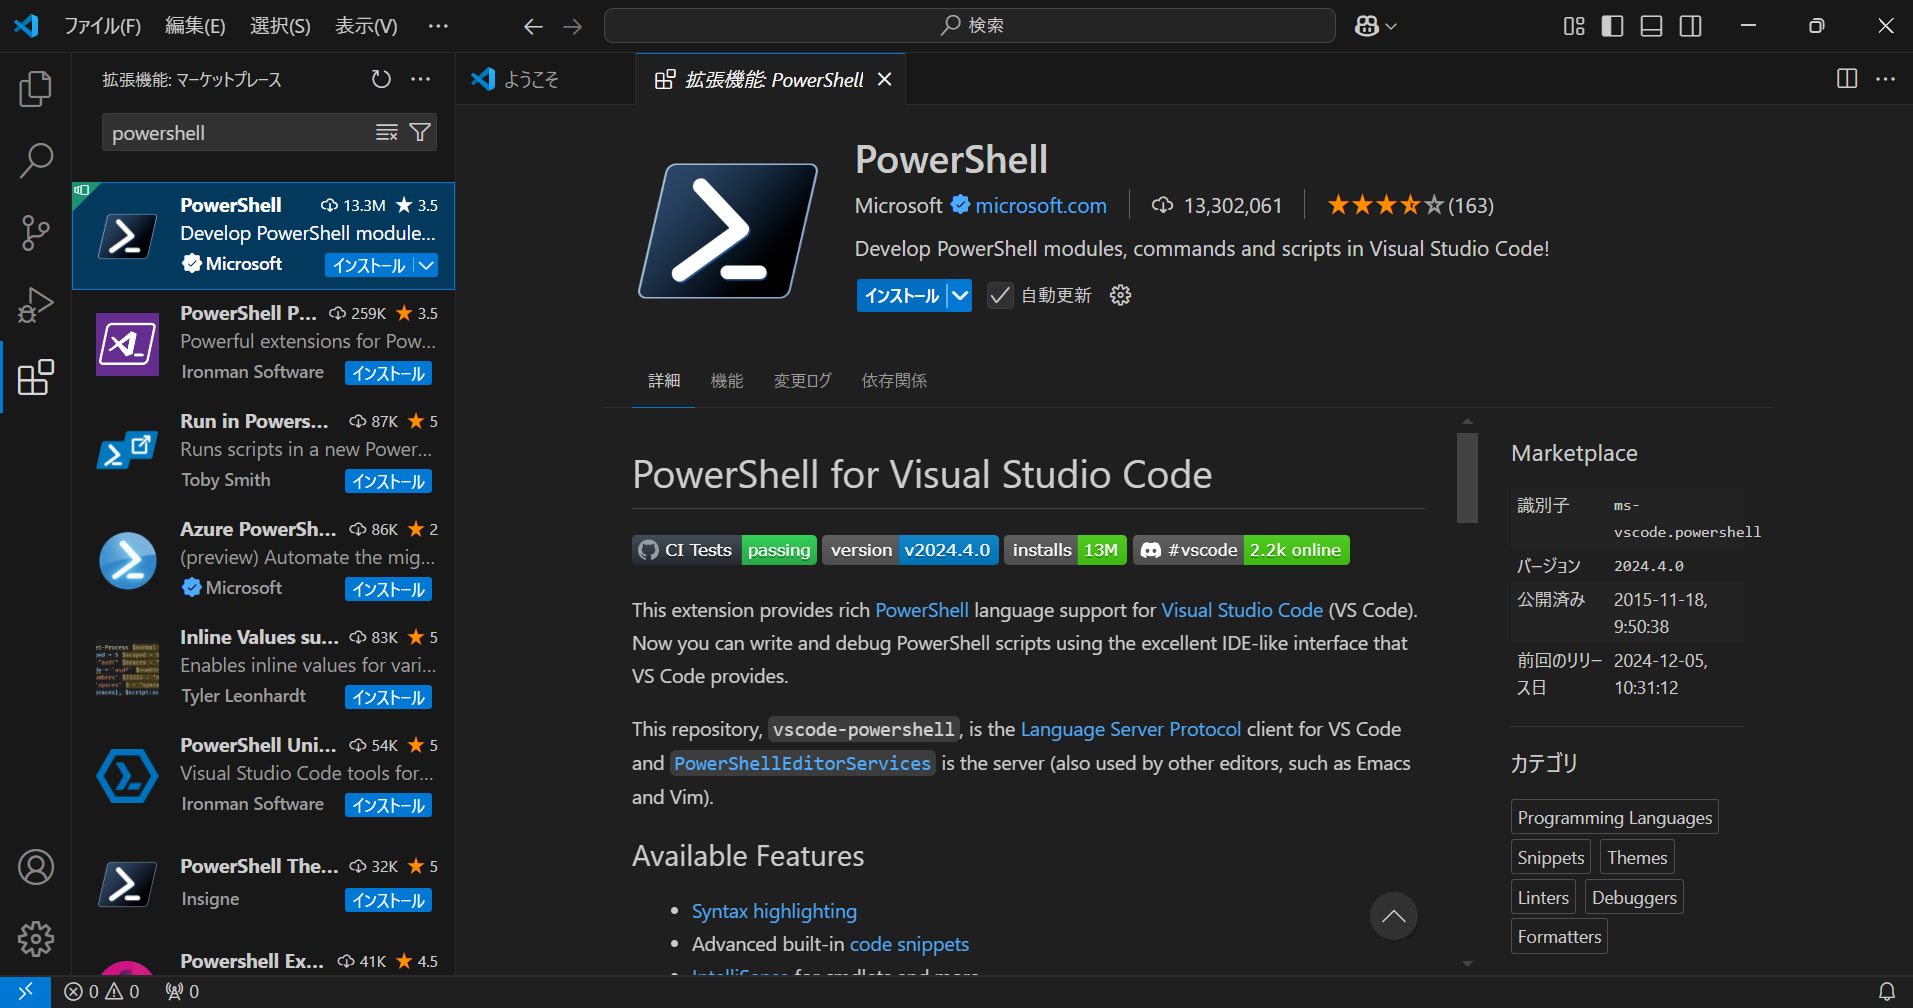This screenshot has height=1008, width=1913.
Task: Select the Search icon in activity bar
Action: tap(35, 160)
